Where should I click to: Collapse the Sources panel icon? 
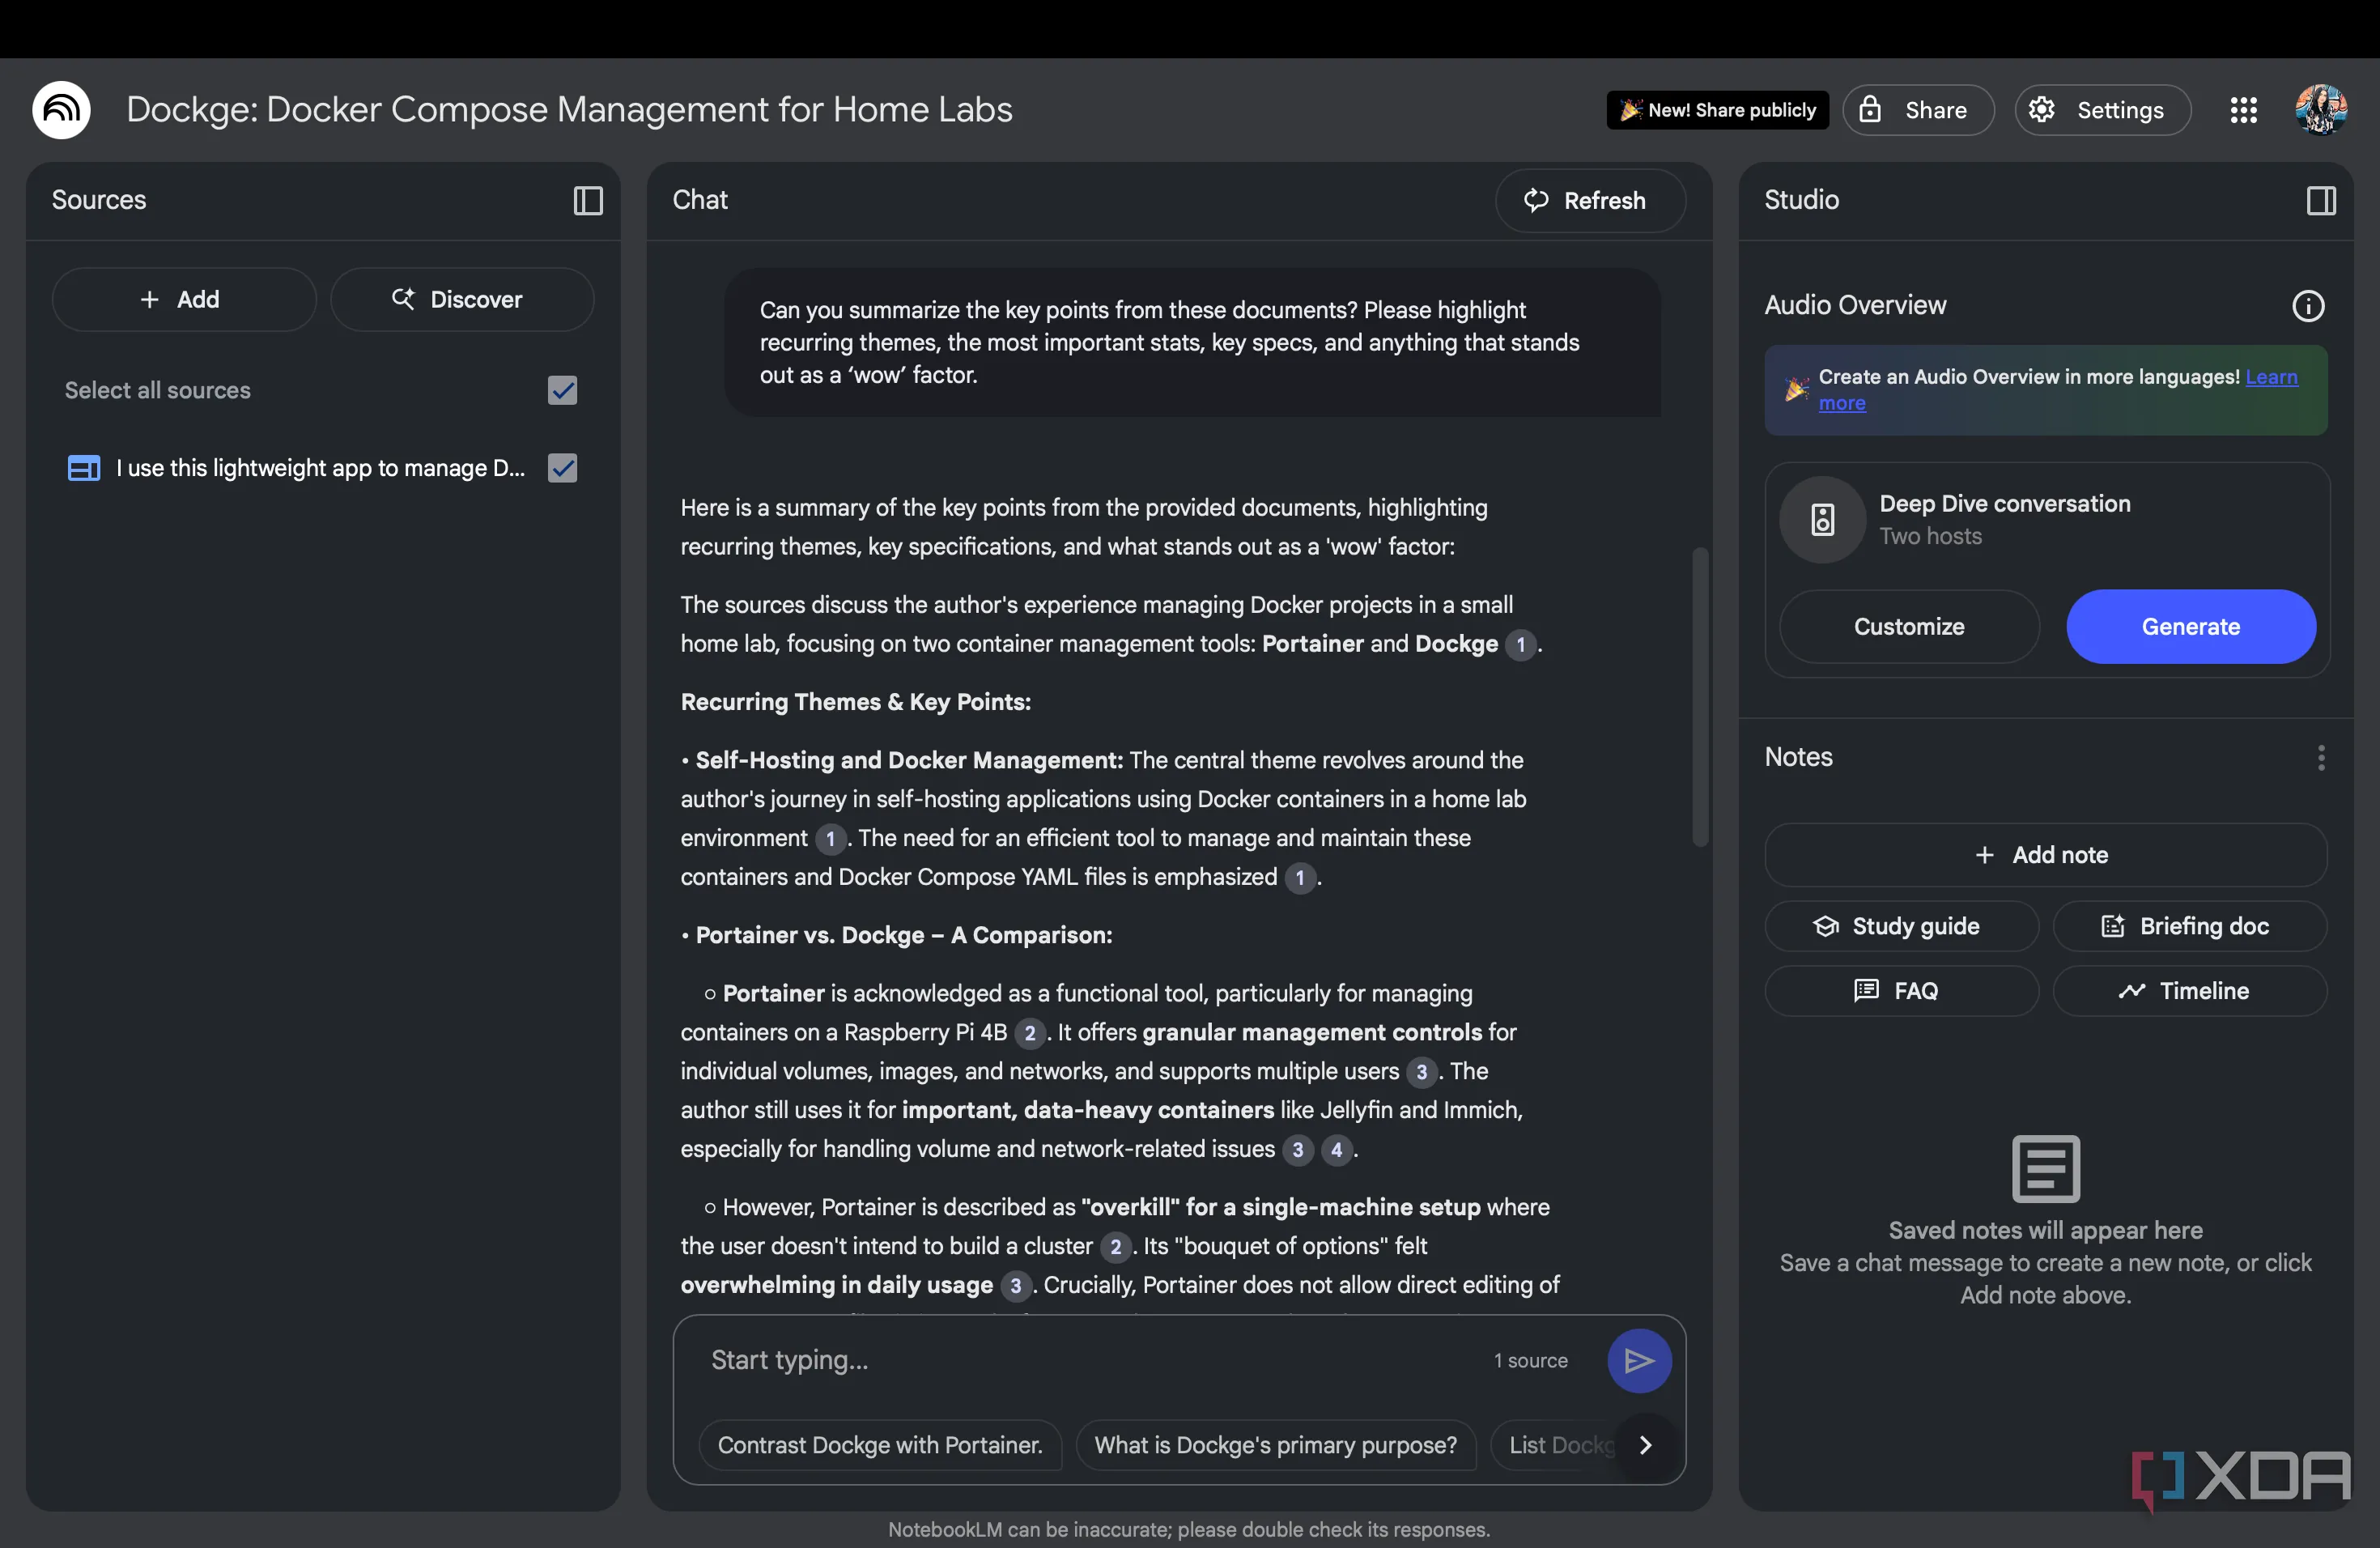pos(588,201)
